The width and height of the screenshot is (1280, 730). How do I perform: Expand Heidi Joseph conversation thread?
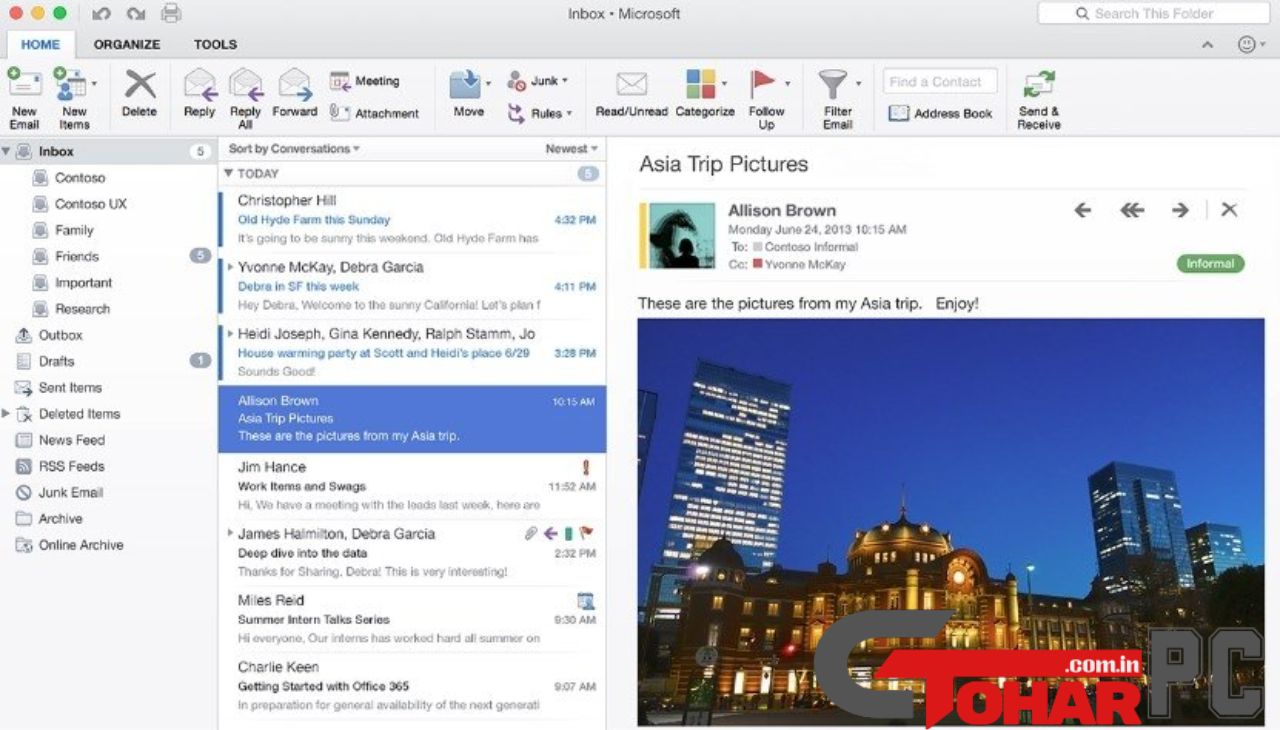tap(231, 334)
